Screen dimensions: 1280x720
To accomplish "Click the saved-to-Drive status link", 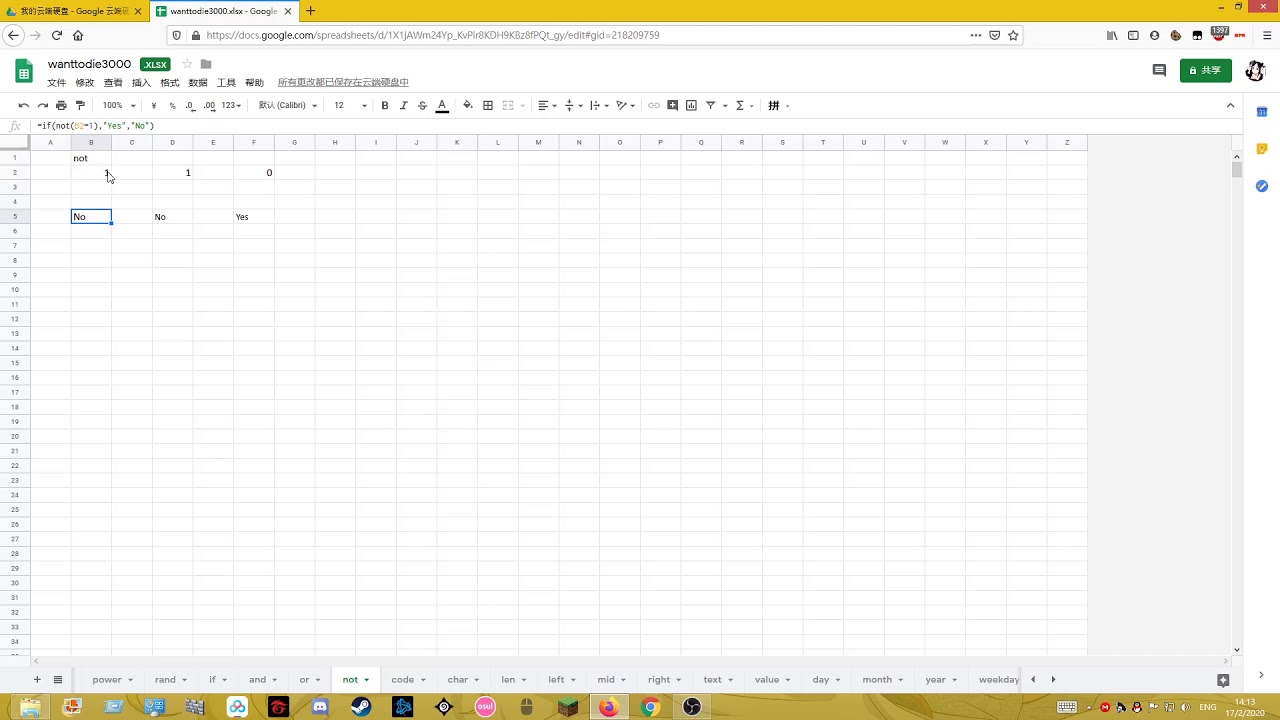I will (x=343, y=82).
